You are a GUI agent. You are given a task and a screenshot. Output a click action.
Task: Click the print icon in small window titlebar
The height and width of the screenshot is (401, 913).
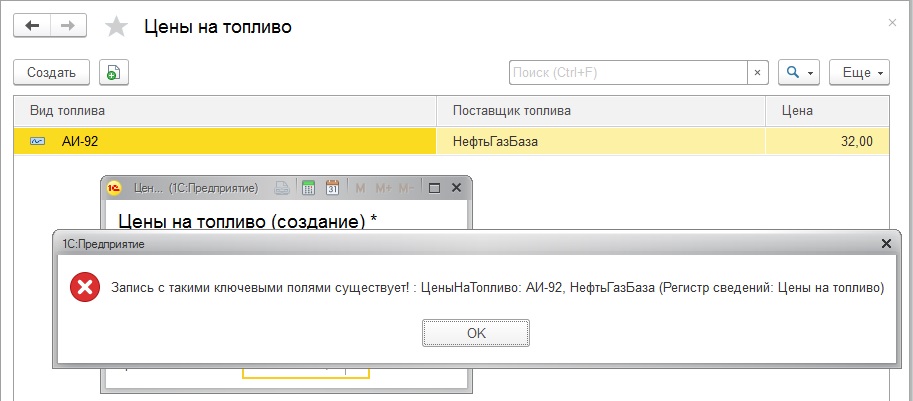point(283,187)
